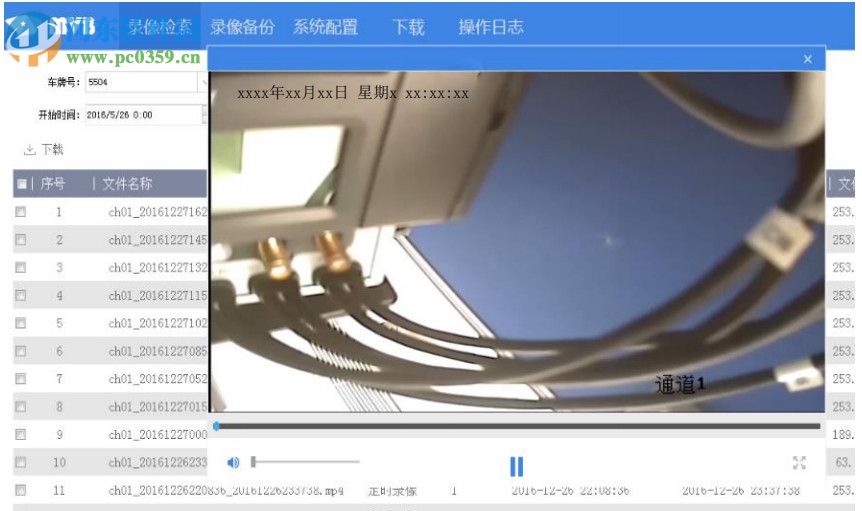
Task: Check the checkbox for row 10
Action: pyautogui.click(x=20, y=462)
